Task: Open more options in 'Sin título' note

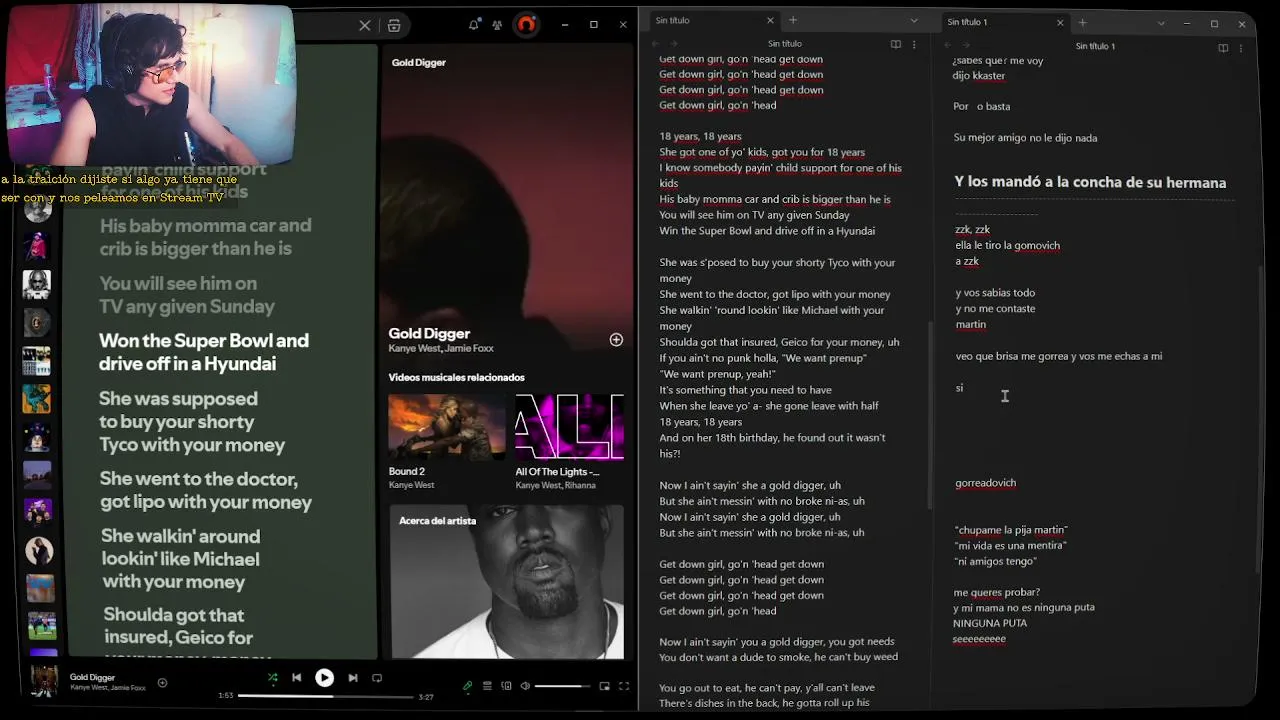Action: [x=914, y=44]
